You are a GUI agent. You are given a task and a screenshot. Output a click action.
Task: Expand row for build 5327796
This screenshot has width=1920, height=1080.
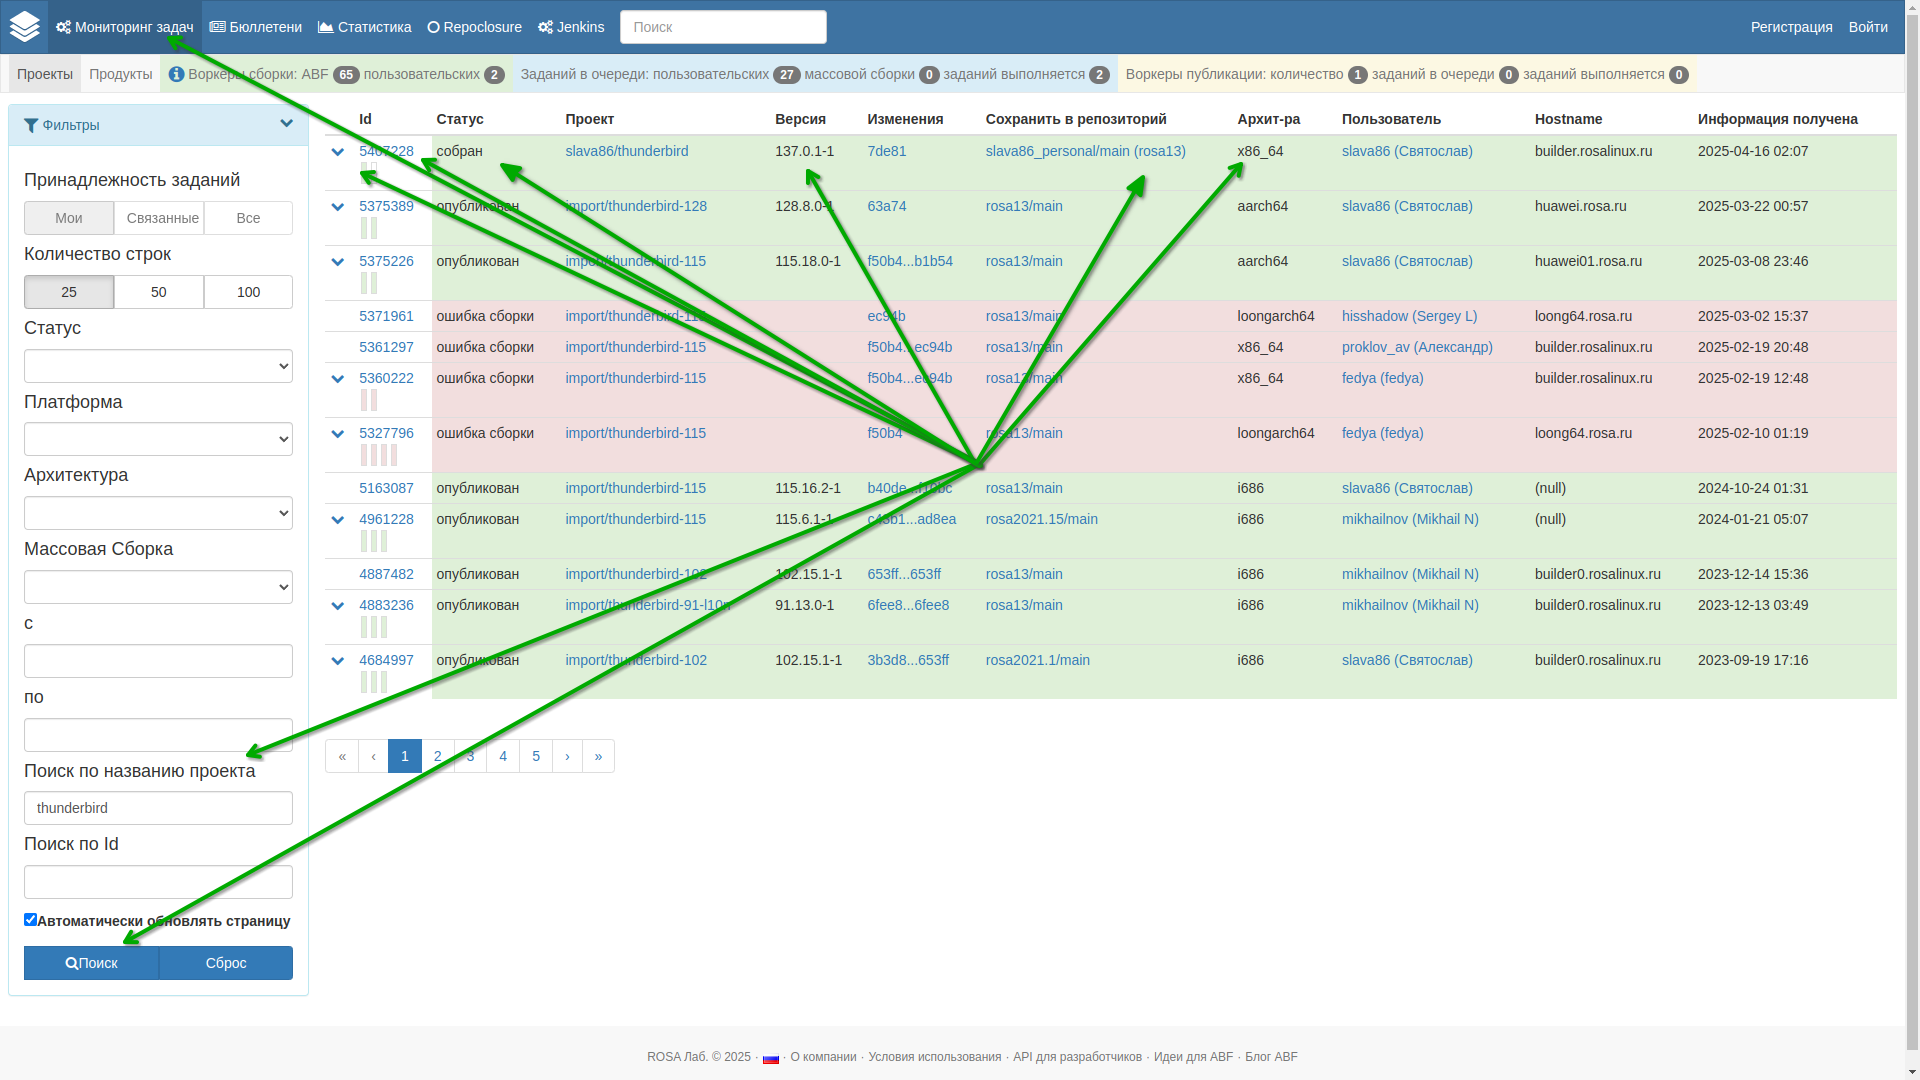click(337, 434)
